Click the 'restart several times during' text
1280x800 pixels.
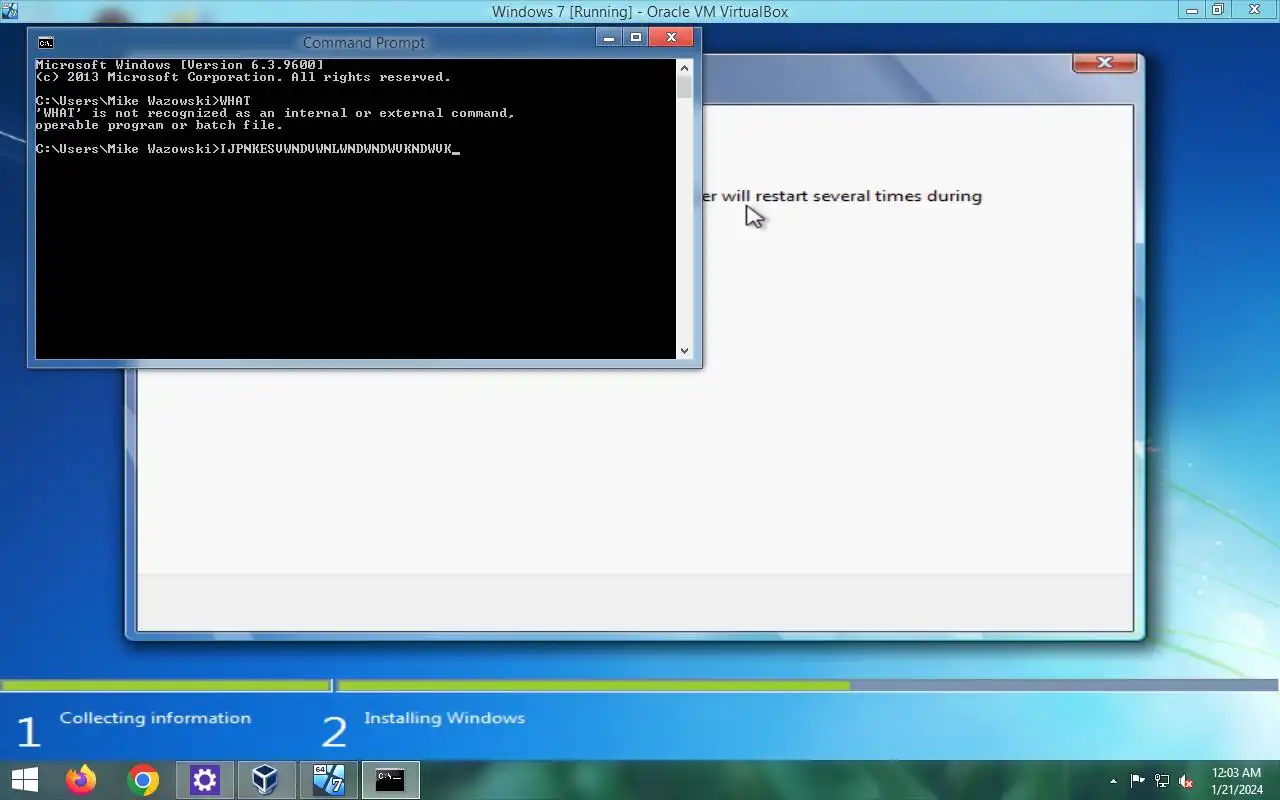(868, 196)
